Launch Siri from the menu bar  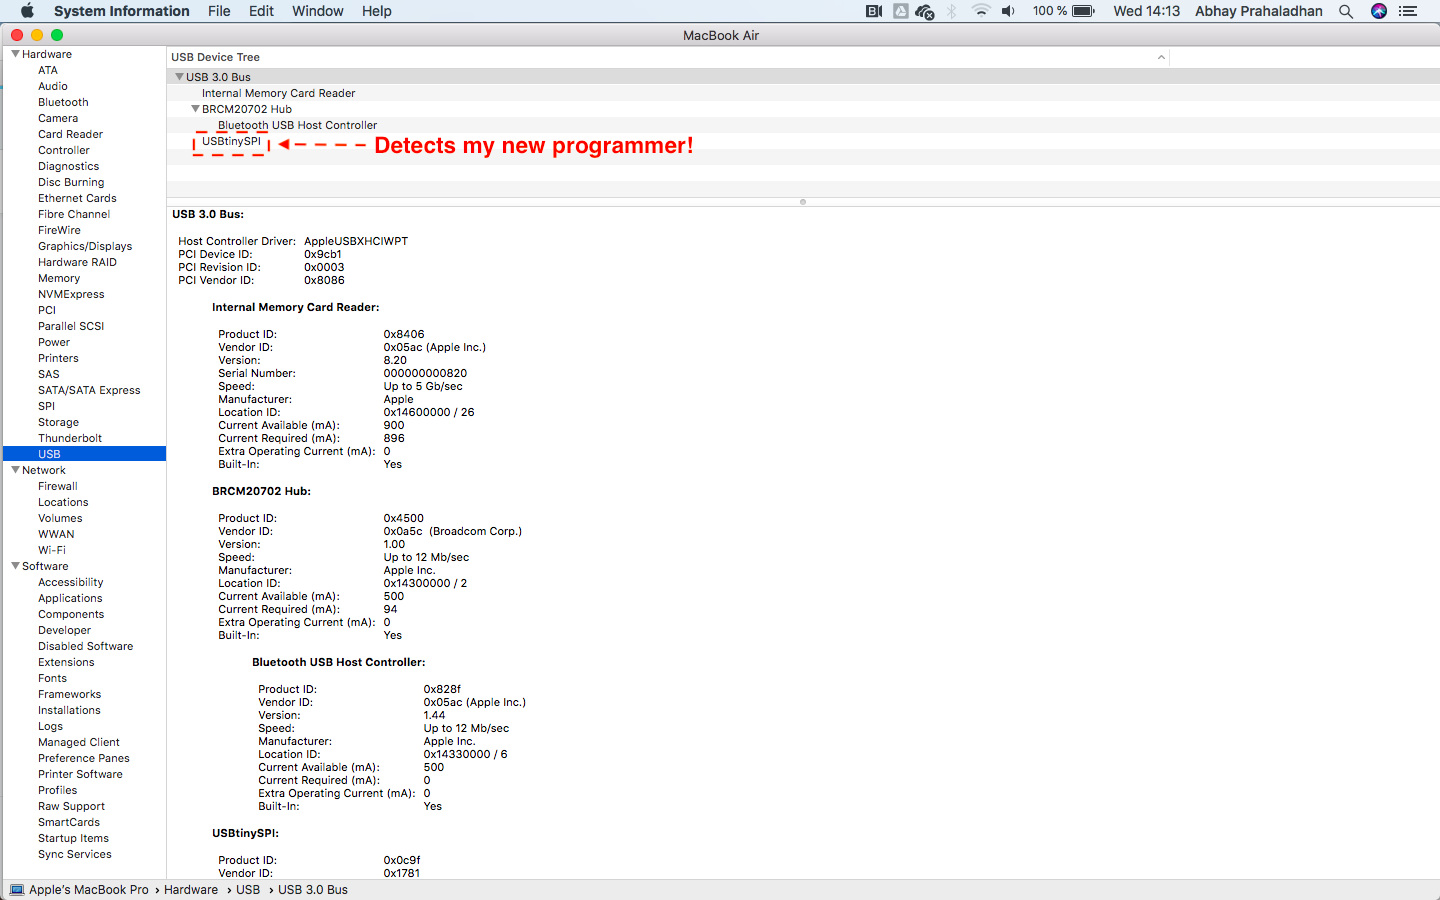point(1379,11)
